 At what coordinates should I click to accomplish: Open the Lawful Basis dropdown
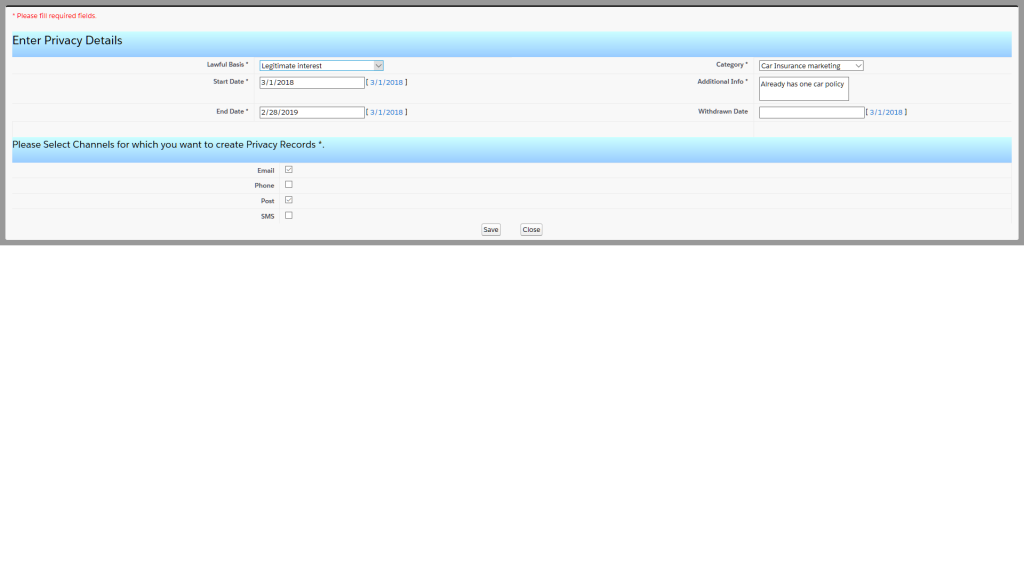[321, 66]
